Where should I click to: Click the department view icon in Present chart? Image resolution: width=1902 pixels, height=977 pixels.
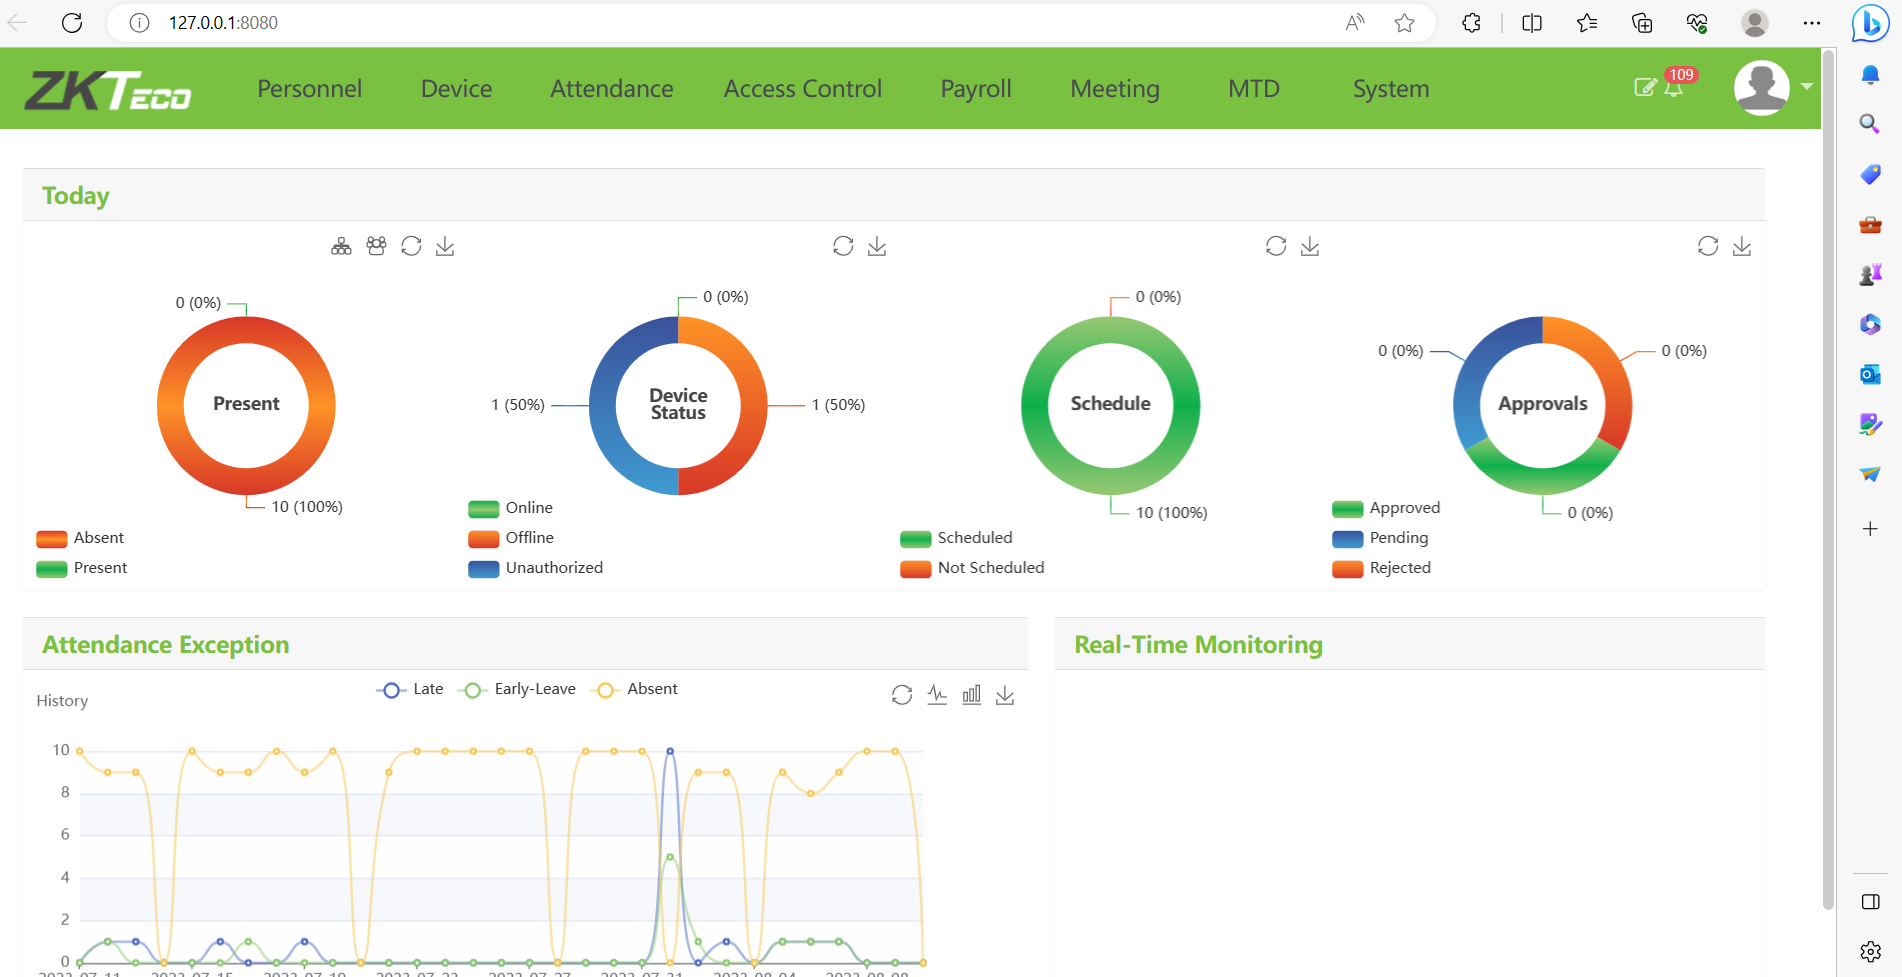click(x=341, y=246)
